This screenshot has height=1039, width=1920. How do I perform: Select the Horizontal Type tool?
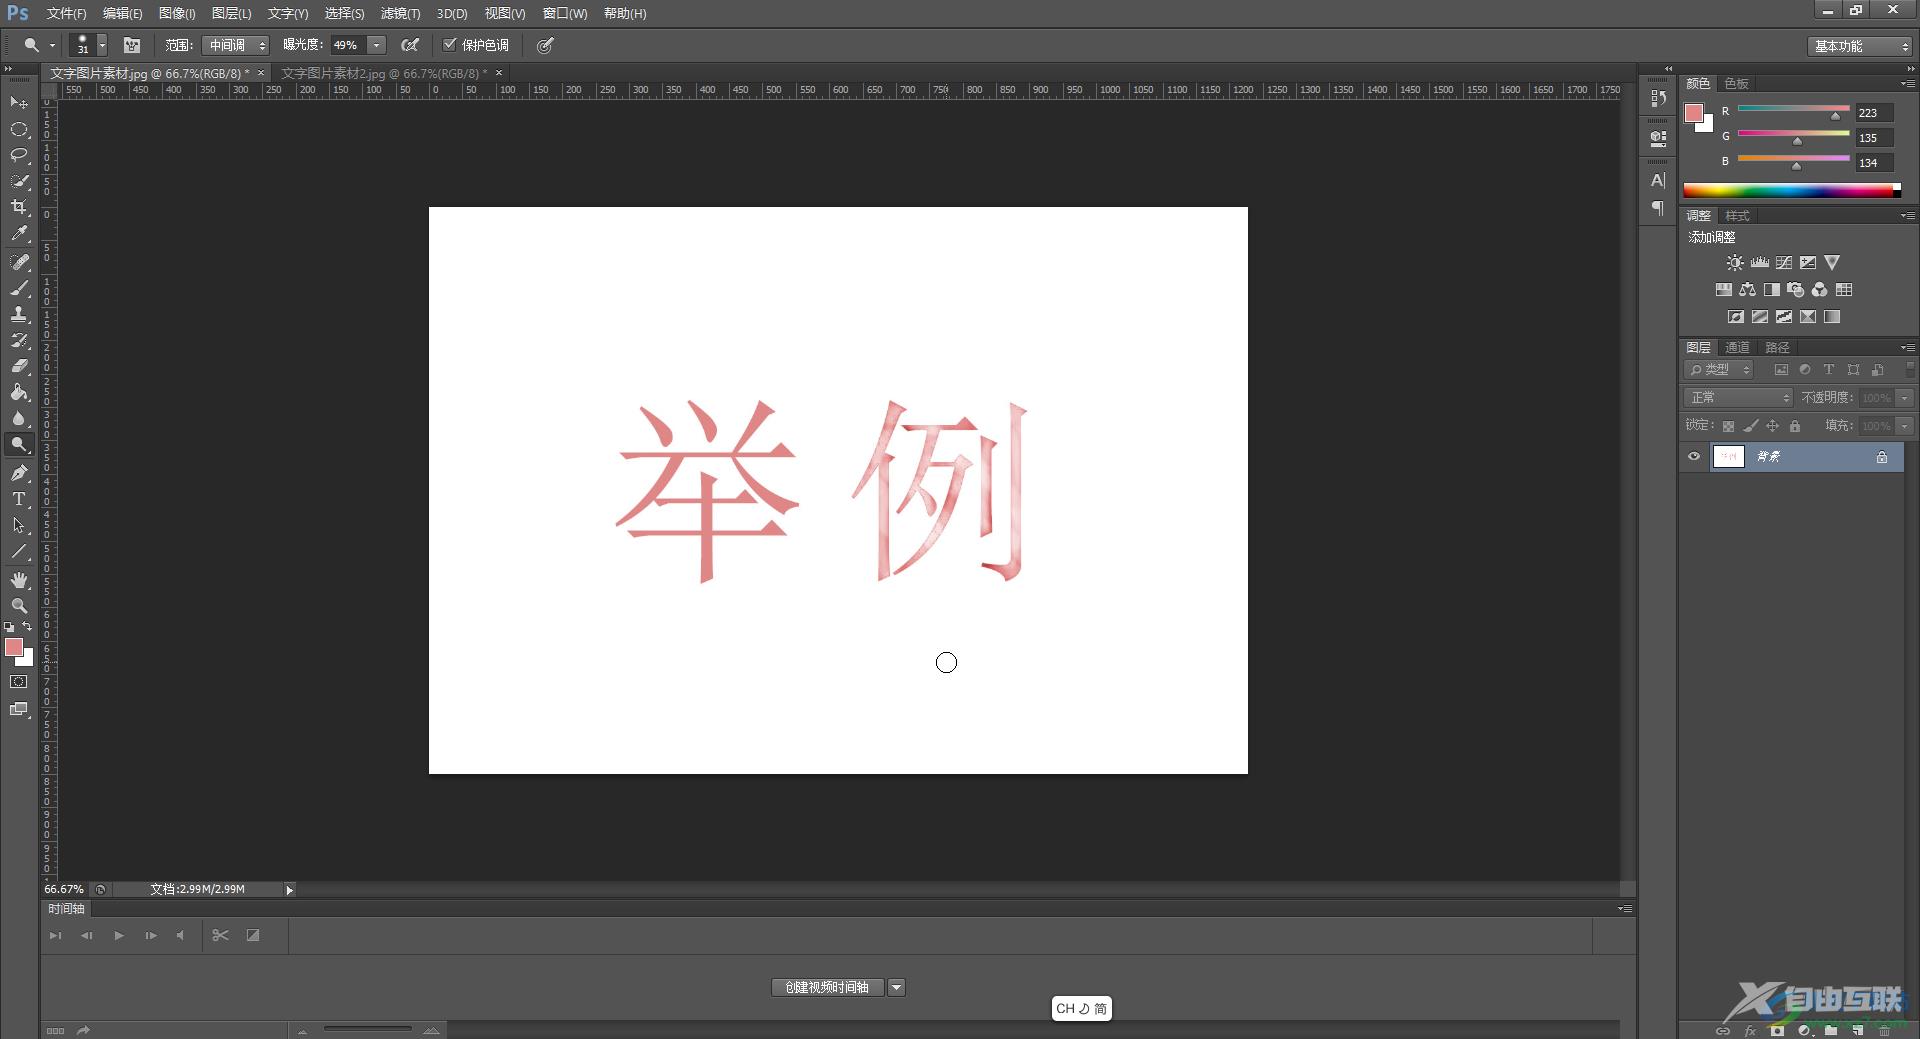19,499
